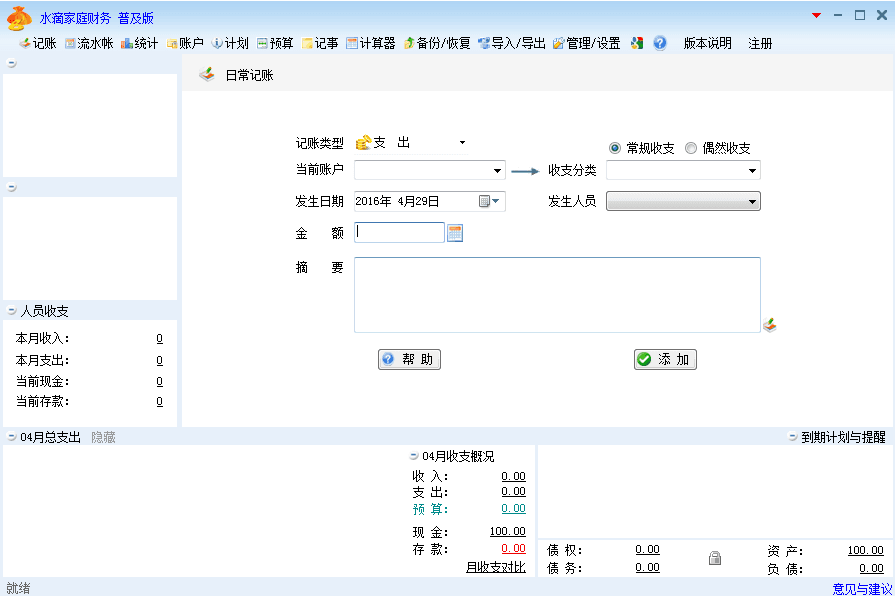Open the 月收支对比 link
Viewport: 895px width, 596px height.
(495, 567)
